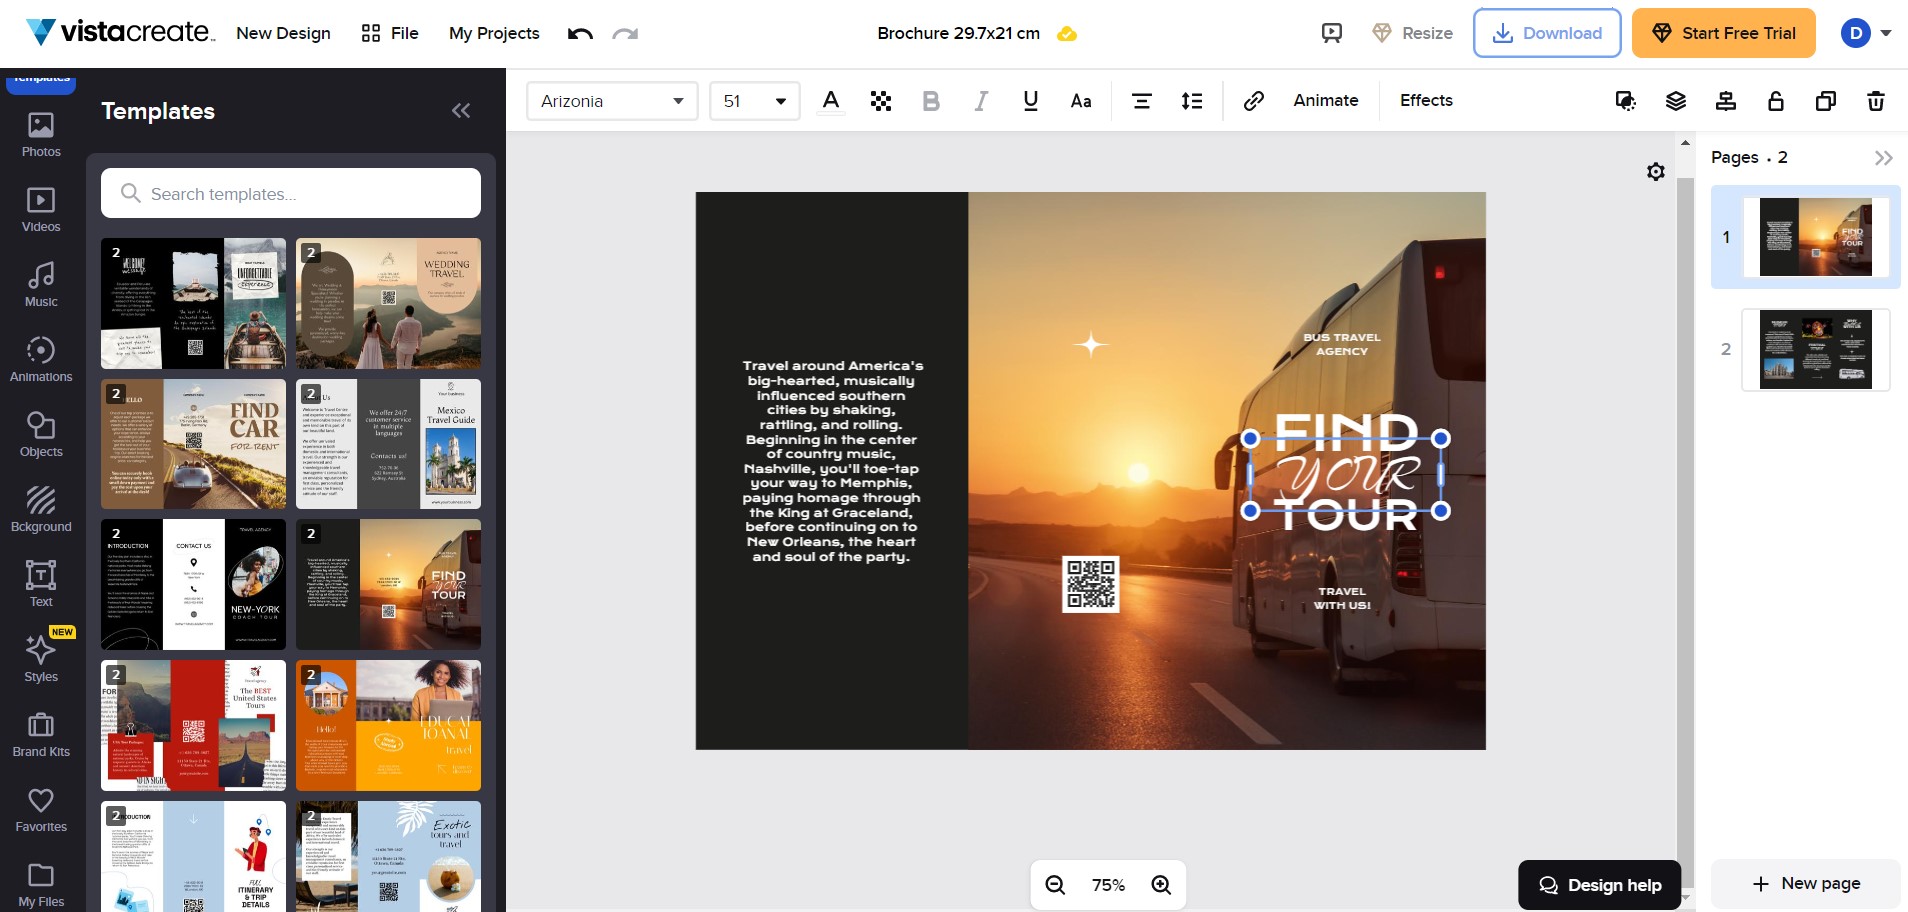Open the user account dropdown arrow
The width and height of the screenshot is (1908, 912).
pyautogui.click(x=1886, y=33)
